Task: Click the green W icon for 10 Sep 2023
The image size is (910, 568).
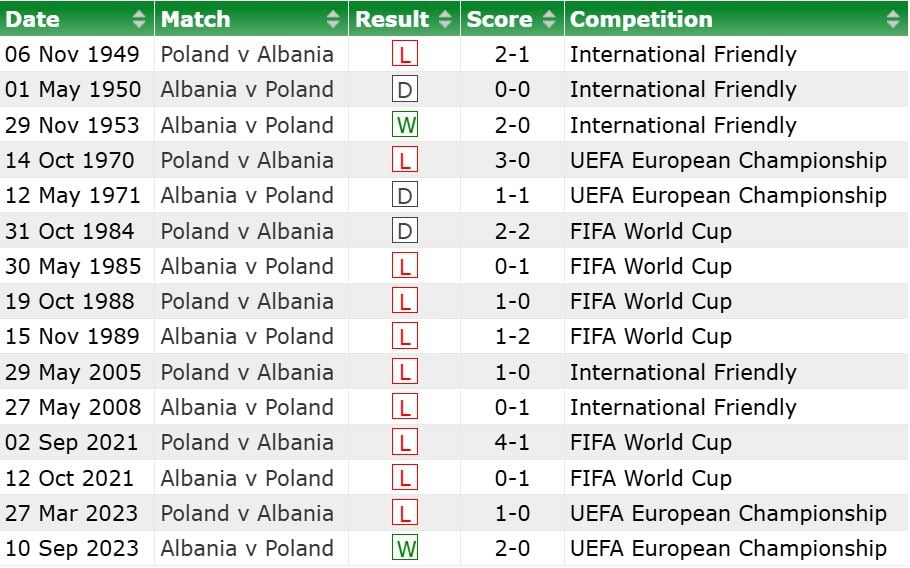Action: (405, 548)
